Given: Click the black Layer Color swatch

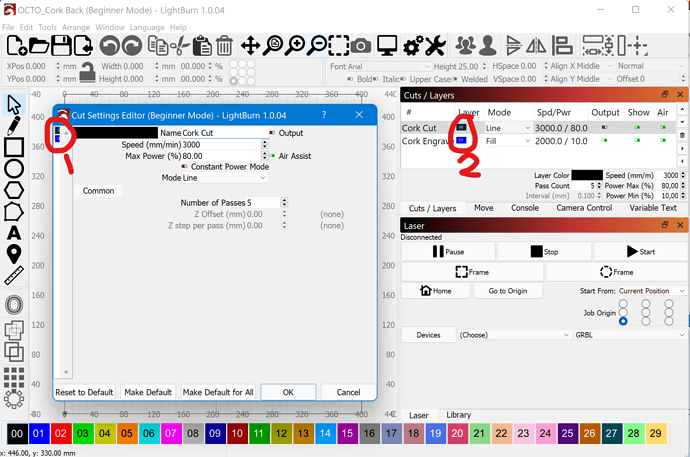Looking at the screenshot, I should pos(587,175).
